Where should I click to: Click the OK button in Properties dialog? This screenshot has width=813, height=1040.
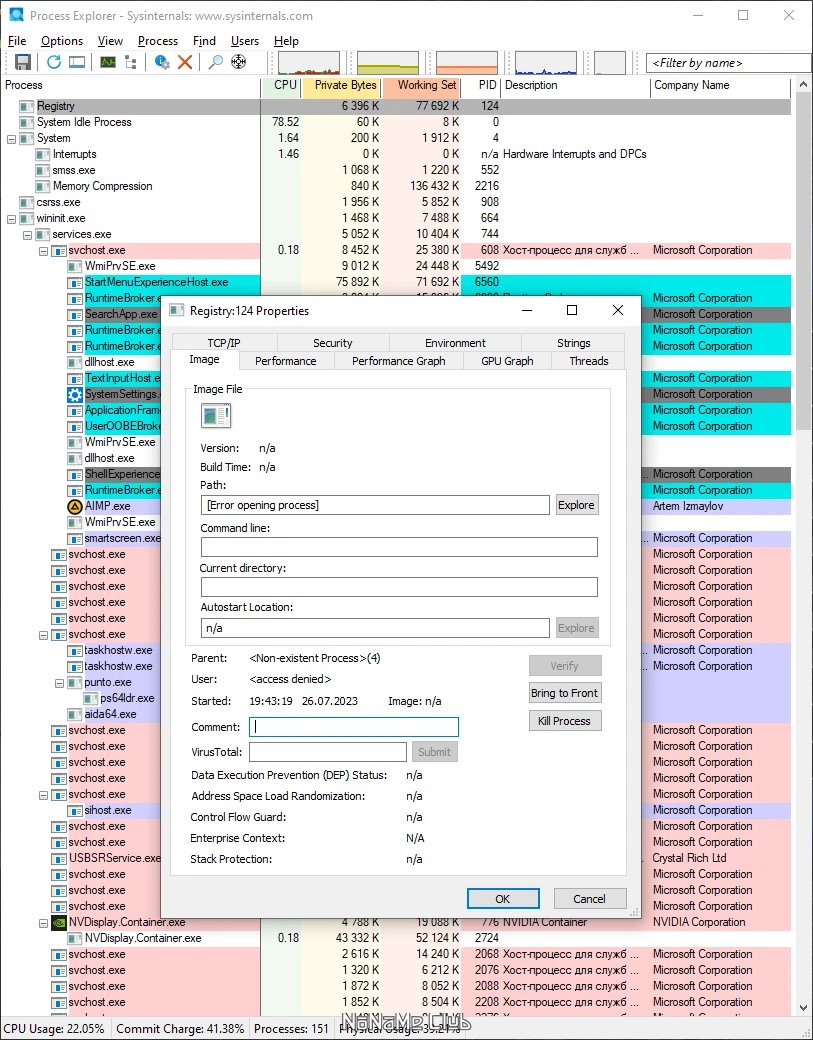click(503, 899)
